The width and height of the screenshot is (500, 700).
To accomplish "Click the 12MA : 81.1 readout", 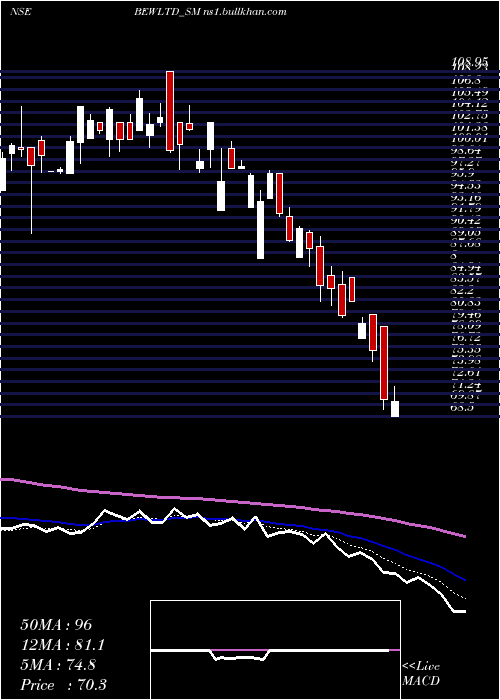I will 63,645.
